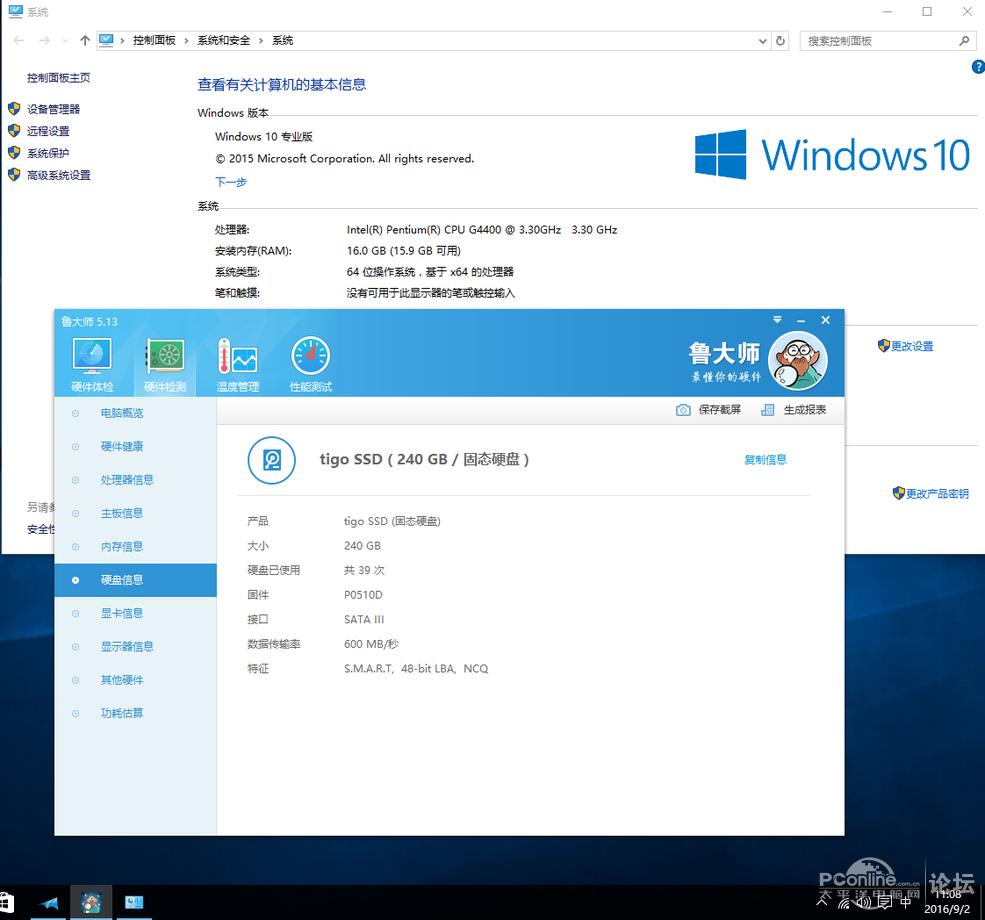Select 处理器信息 in the sidebar

point(125,479)
